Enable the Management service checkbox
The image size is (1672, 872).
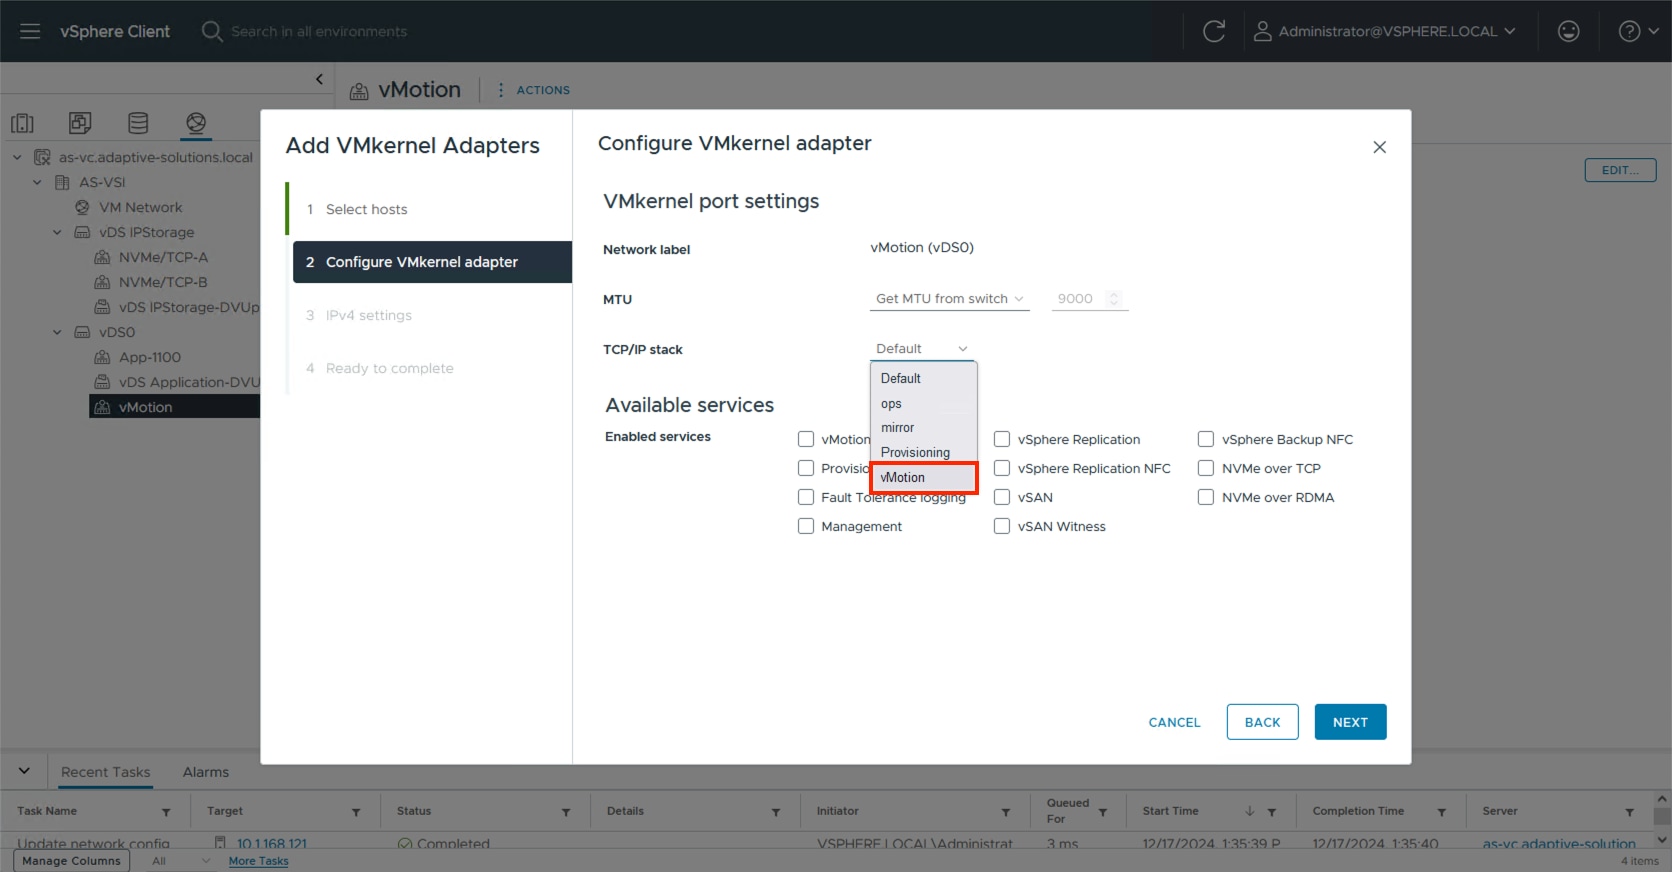tap(806, 526)
